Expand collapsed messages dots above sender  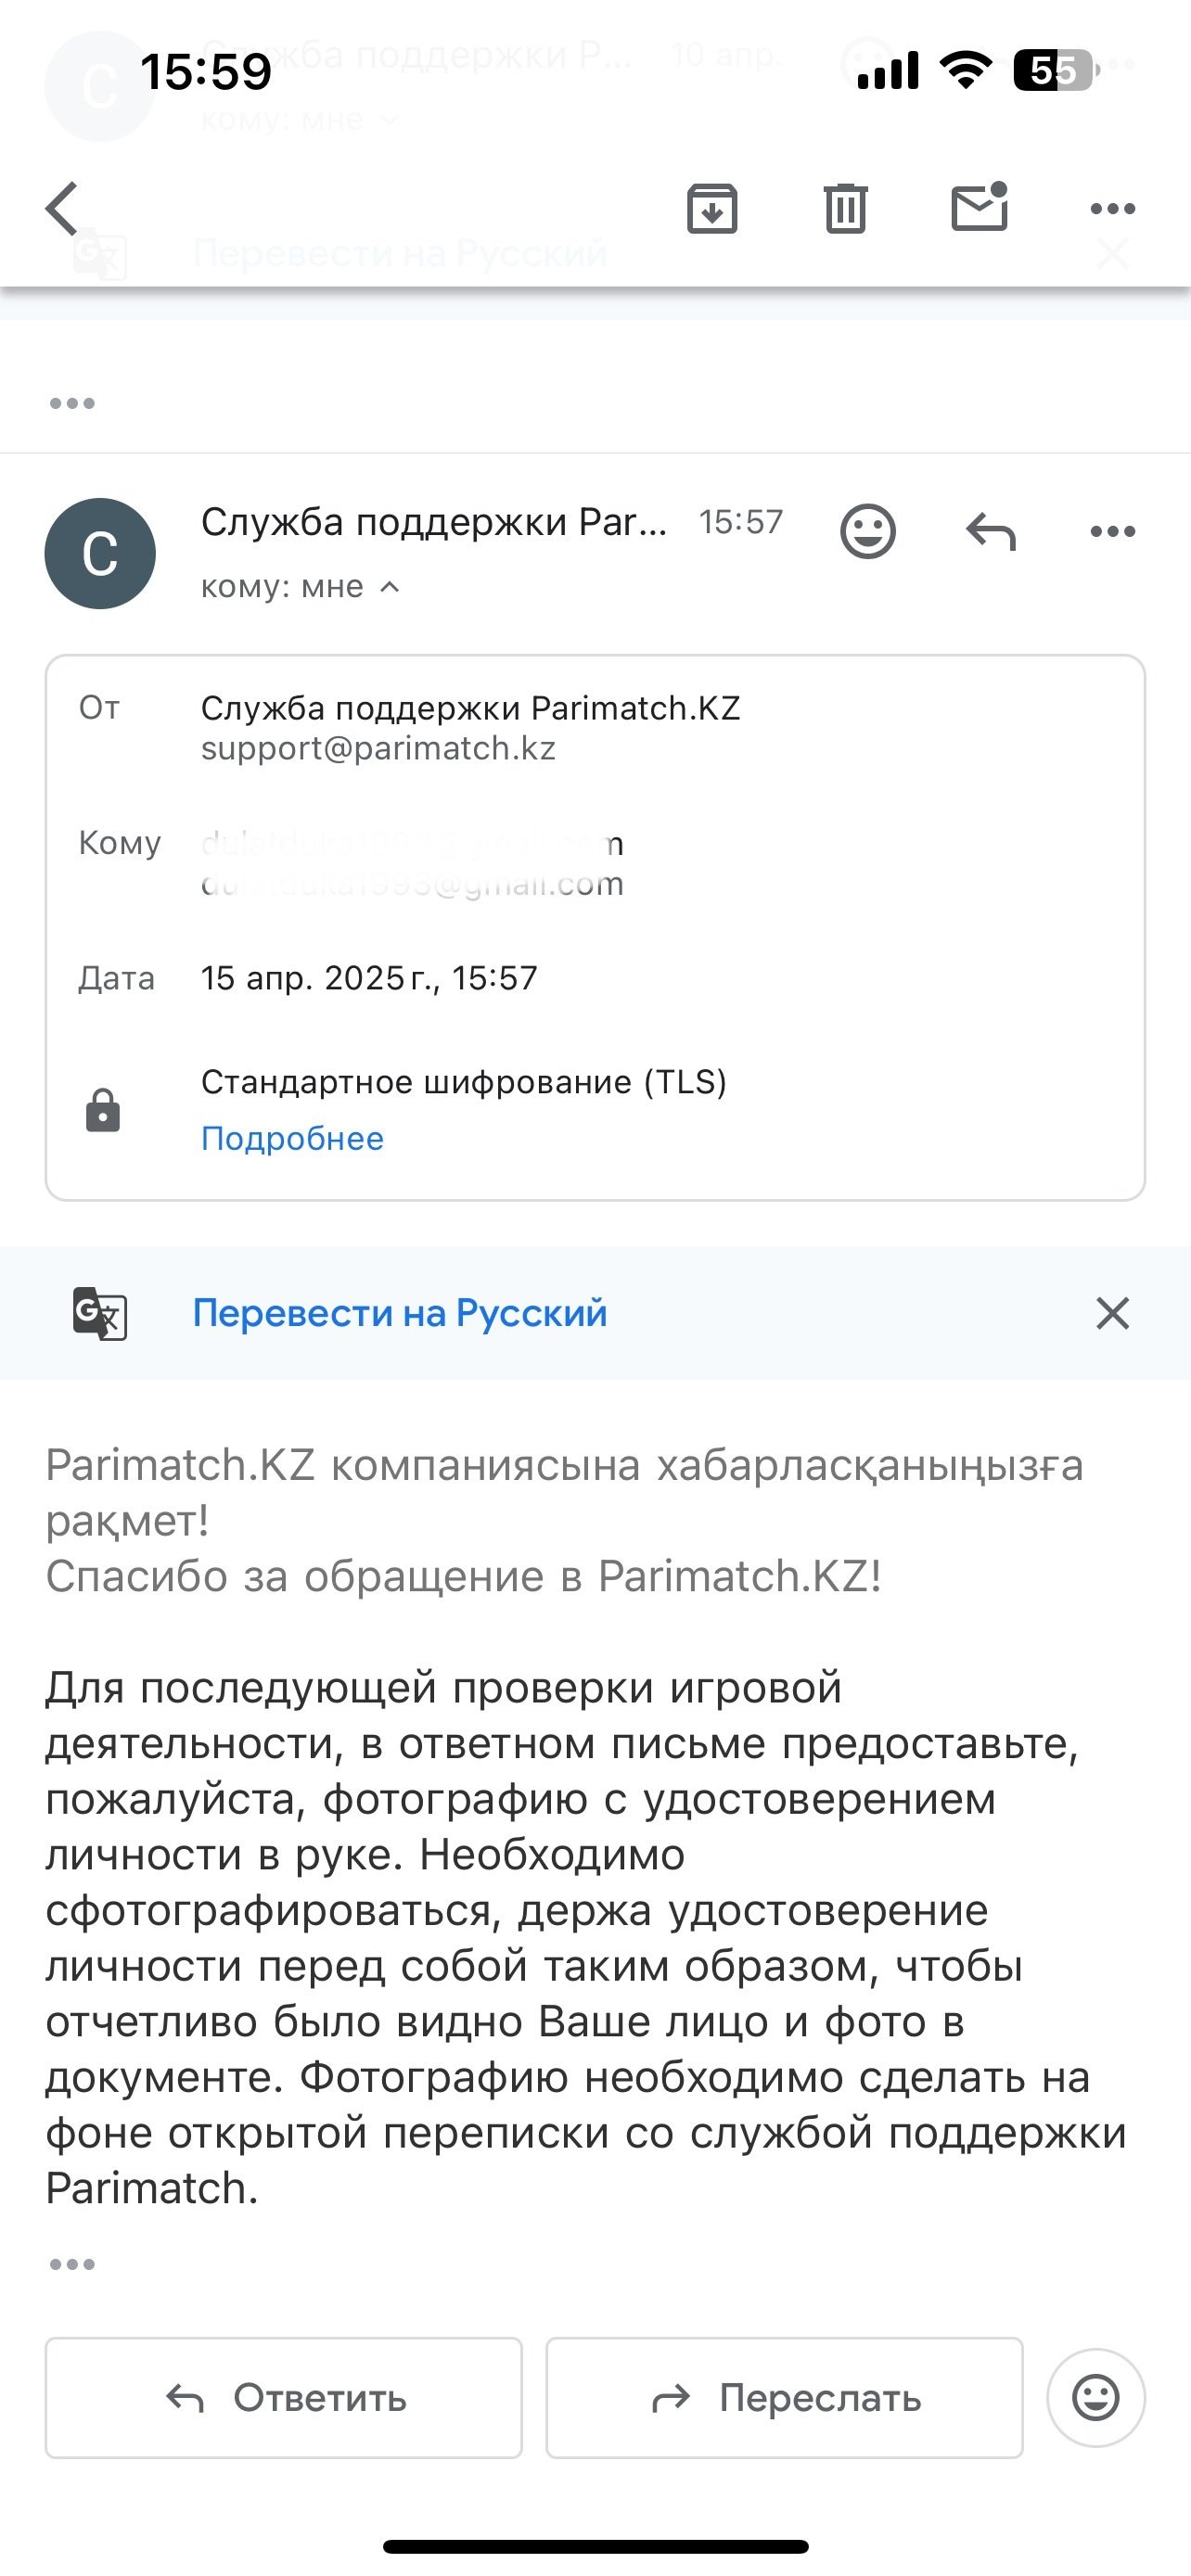tap(72, 404)
